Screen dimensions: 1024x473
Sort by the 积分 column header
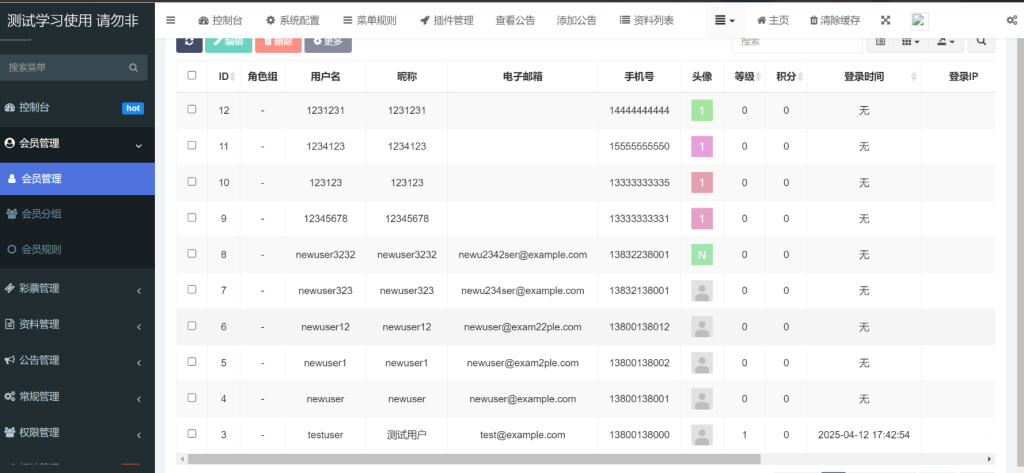(x=786, y=76)
